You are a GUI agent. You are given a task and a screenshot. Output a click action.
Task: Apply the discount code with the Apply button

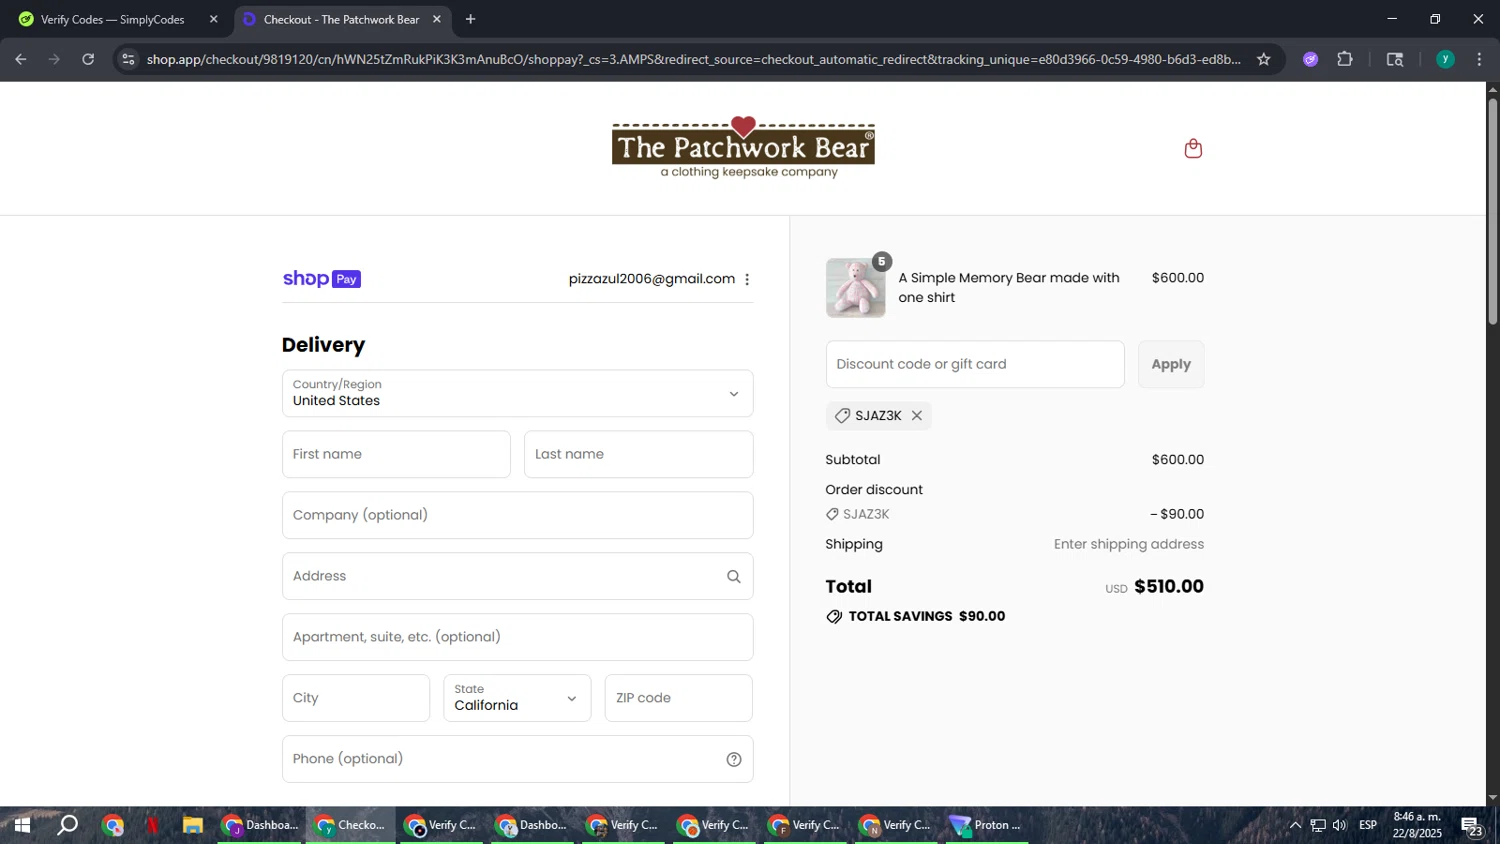1171,364
